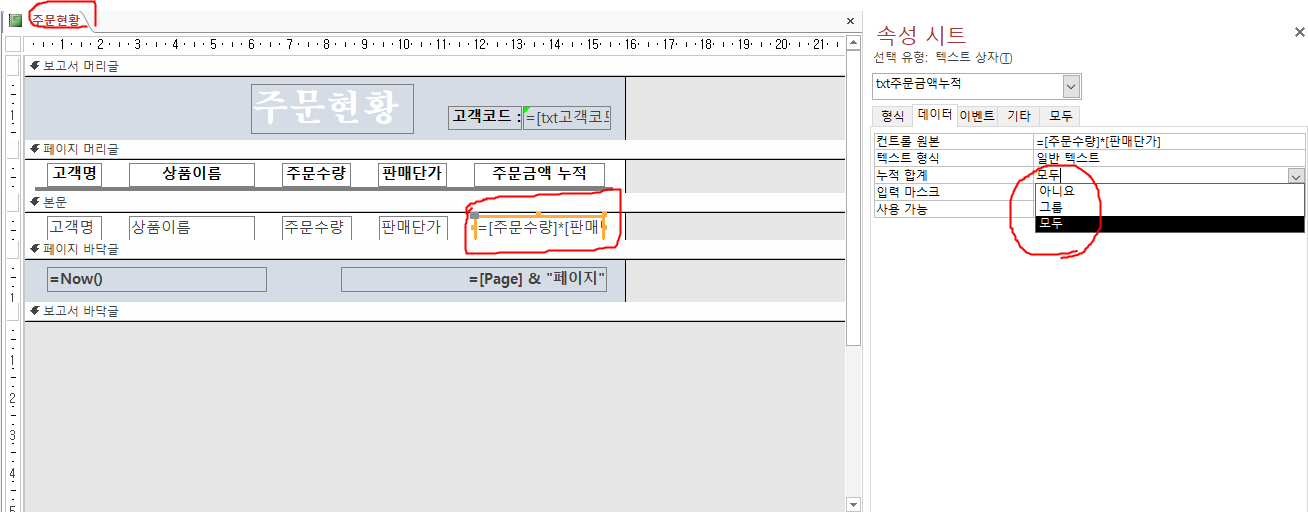Click the vertical scrollbar up arrow in the design view
The width and height of the screenshot is (1308, 512).
click(852, 43)
